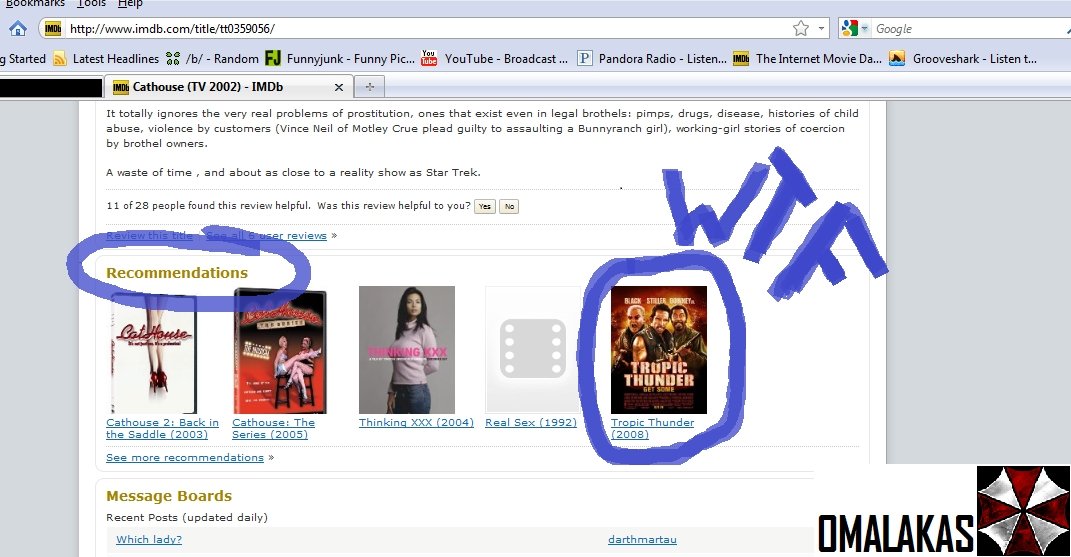Open Latest Headlines feed bookmark
Viewport: 1071px width, 557px height.
coord(106,59)
